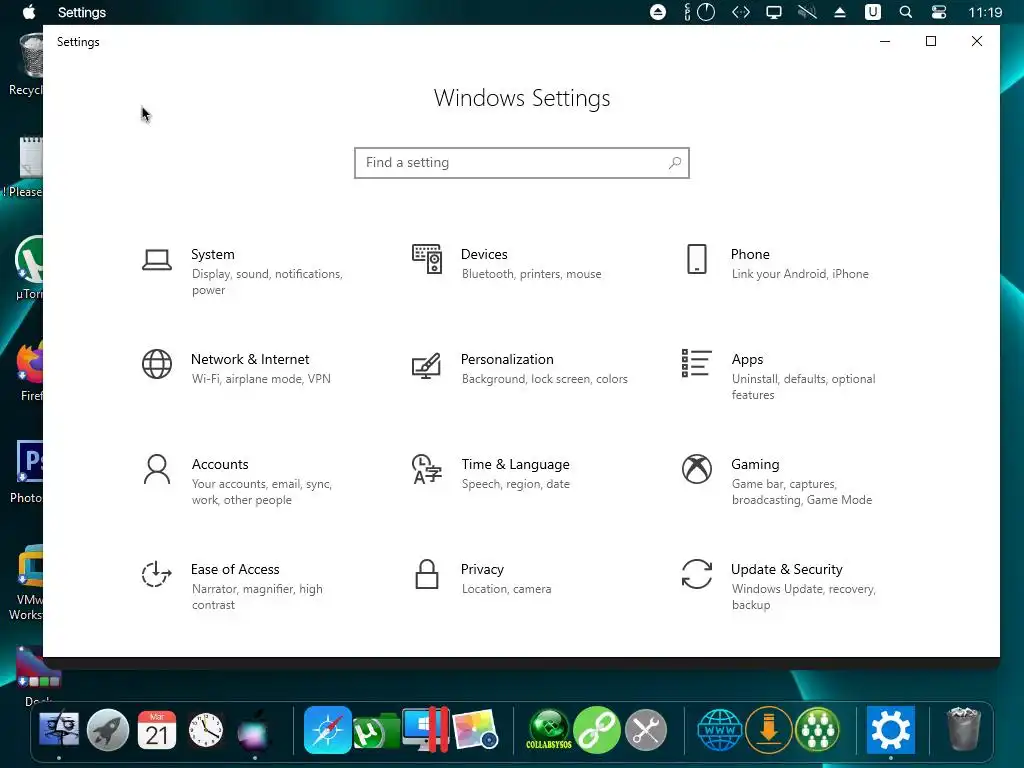Open the Devices category link

click(484, 254)
